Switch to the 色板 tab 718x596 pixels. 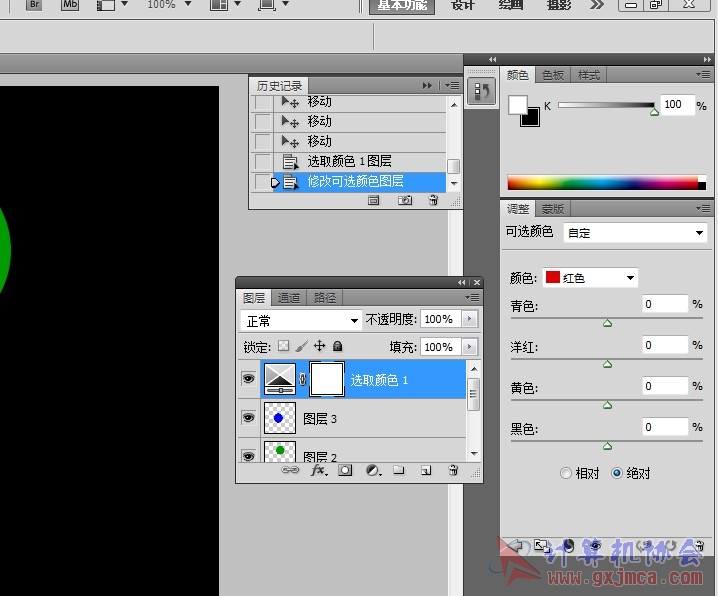point(553,75)
